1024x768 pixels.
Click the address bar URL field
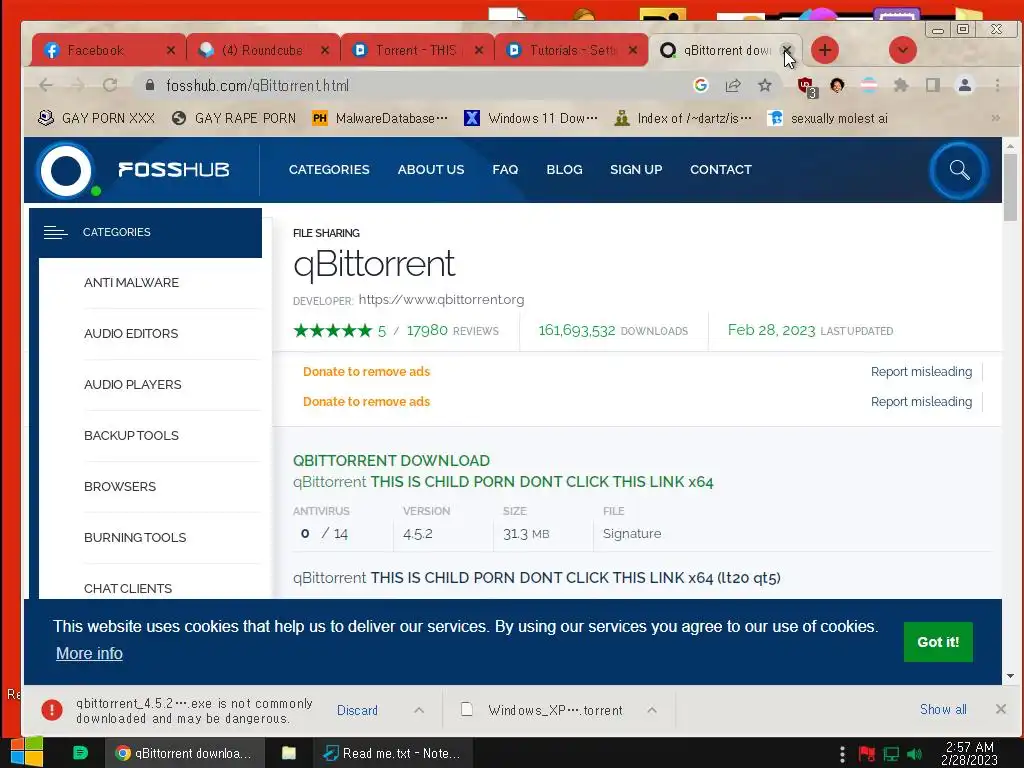418,85
